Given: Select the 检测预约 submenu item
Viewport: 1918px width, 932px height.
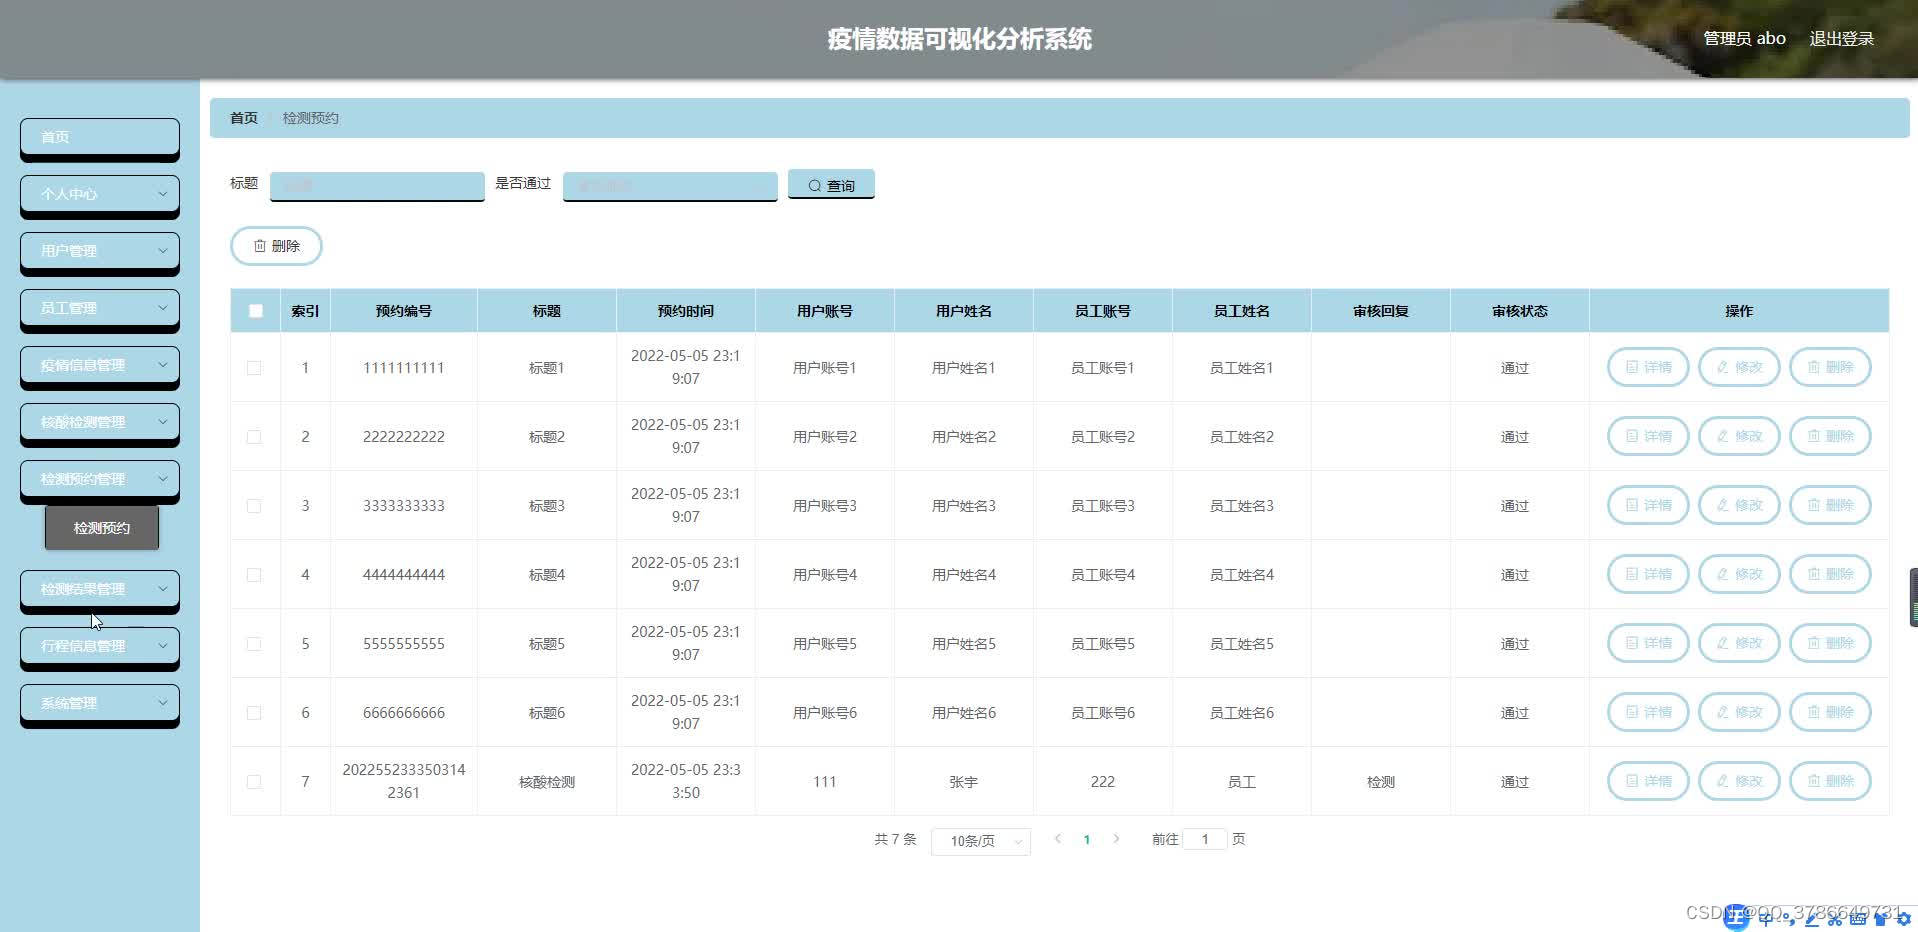Looking at the screenshot, I should tap(102, 528).
